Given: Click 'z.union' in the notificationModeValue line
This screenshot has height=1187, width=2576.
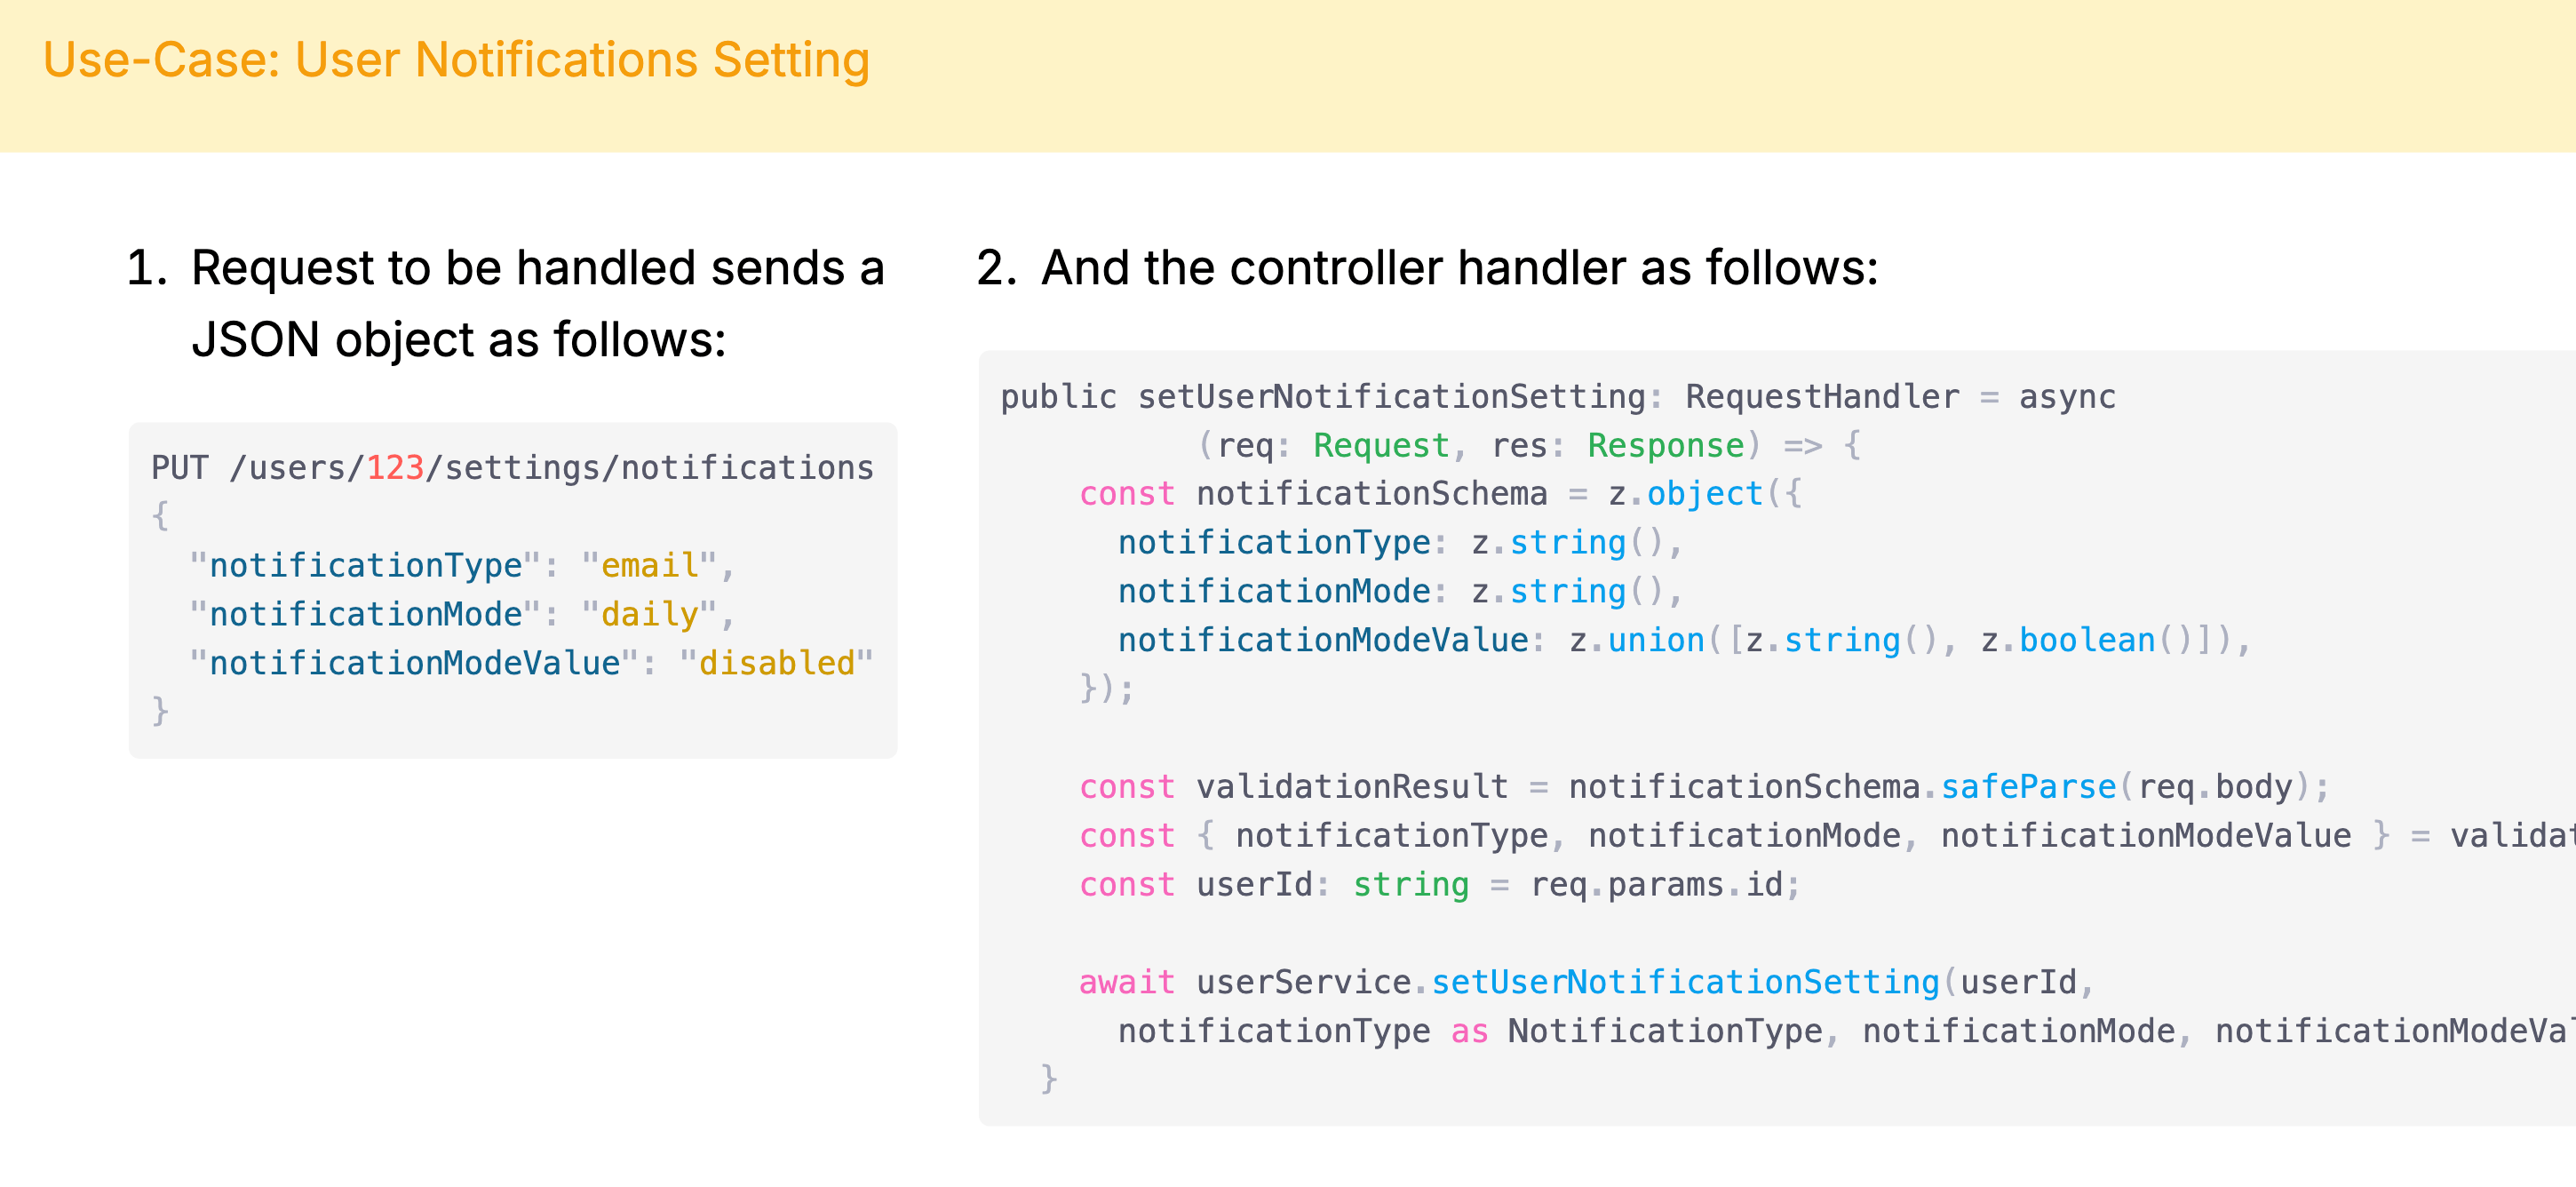Looking at the screenshot, I should pyautogui.click(x=1636, y=641).
